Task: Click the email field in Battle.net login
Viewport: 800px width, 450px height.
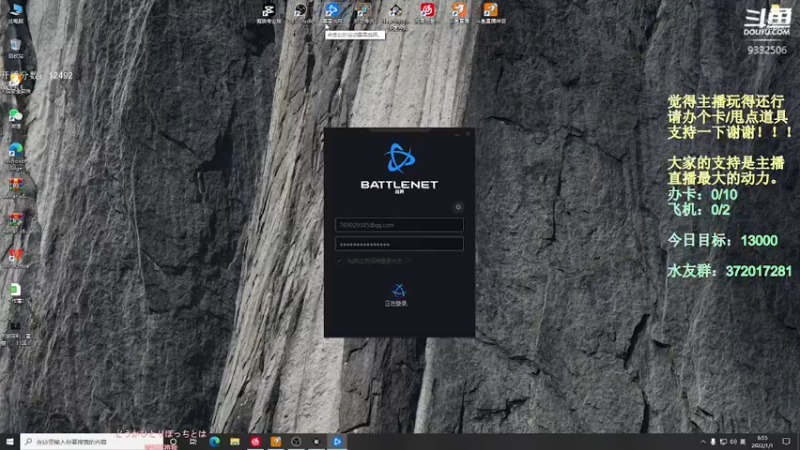Action: click(x=399, y=224)
